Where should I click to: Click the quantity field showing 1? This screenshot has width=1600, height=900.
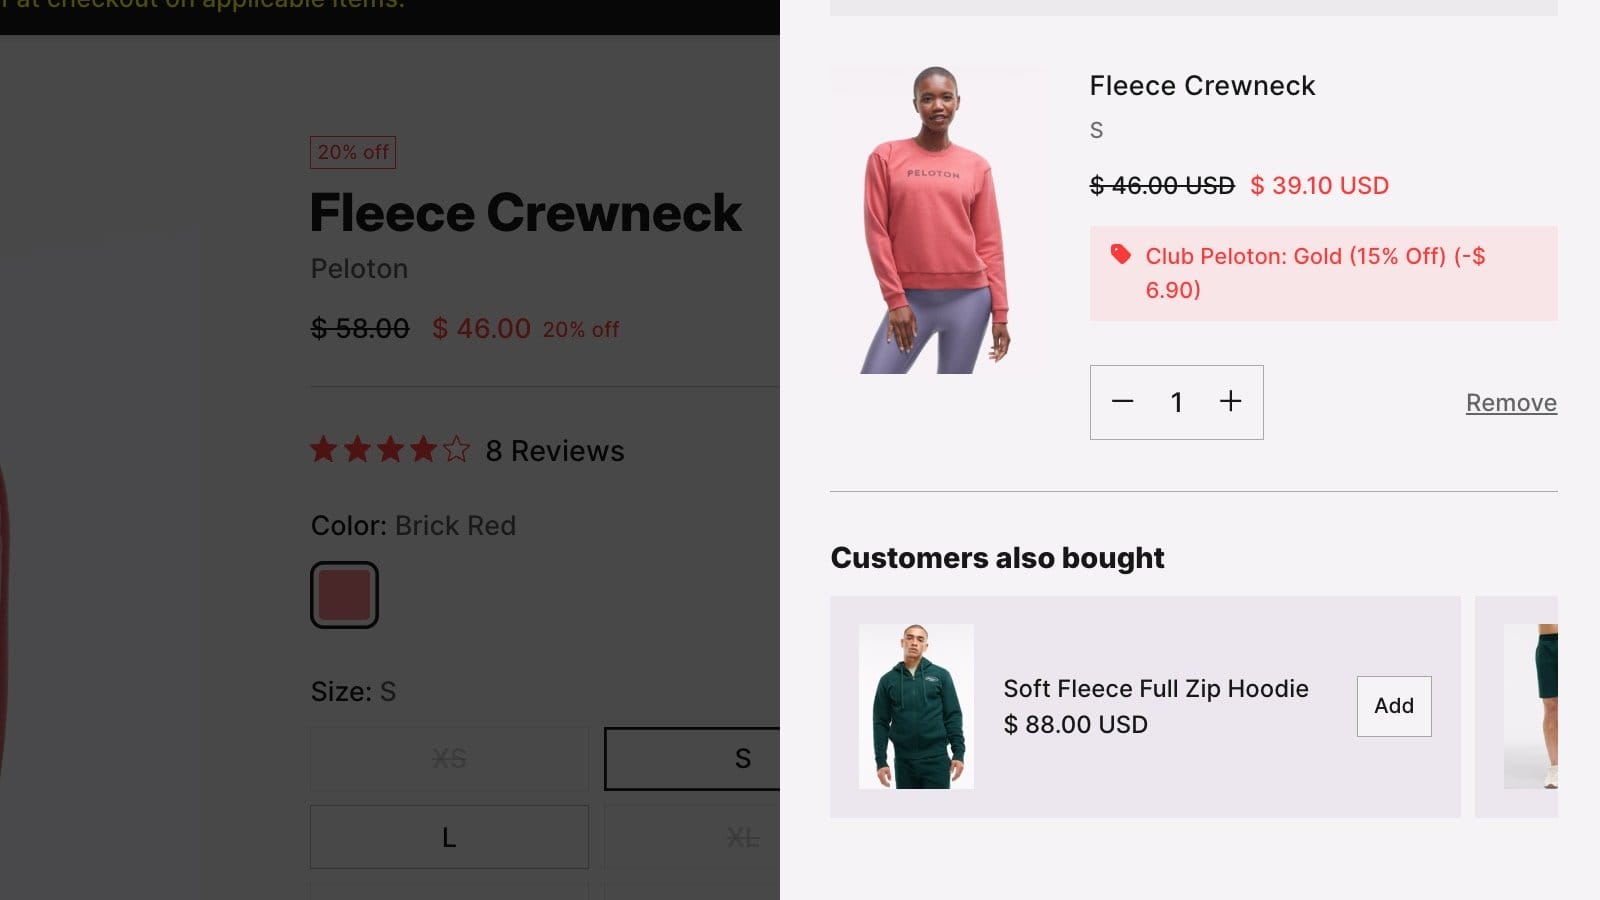1177,402
